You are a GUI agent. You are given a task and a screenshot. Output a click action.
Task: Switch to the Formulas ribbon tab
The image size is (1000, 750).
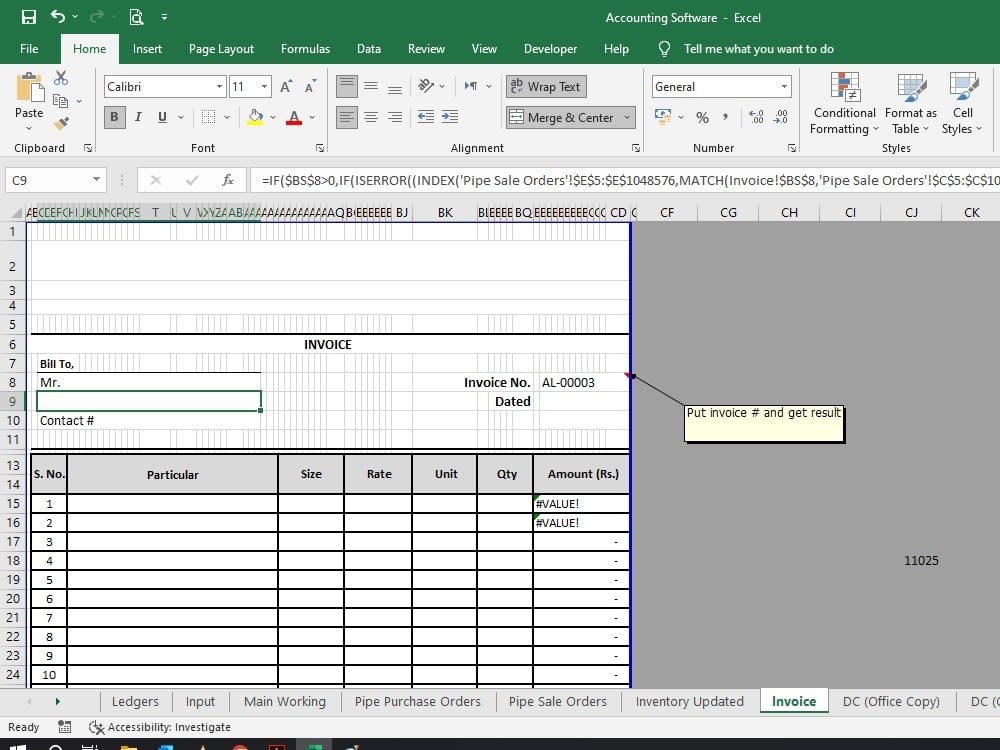[x=305, y=48]
